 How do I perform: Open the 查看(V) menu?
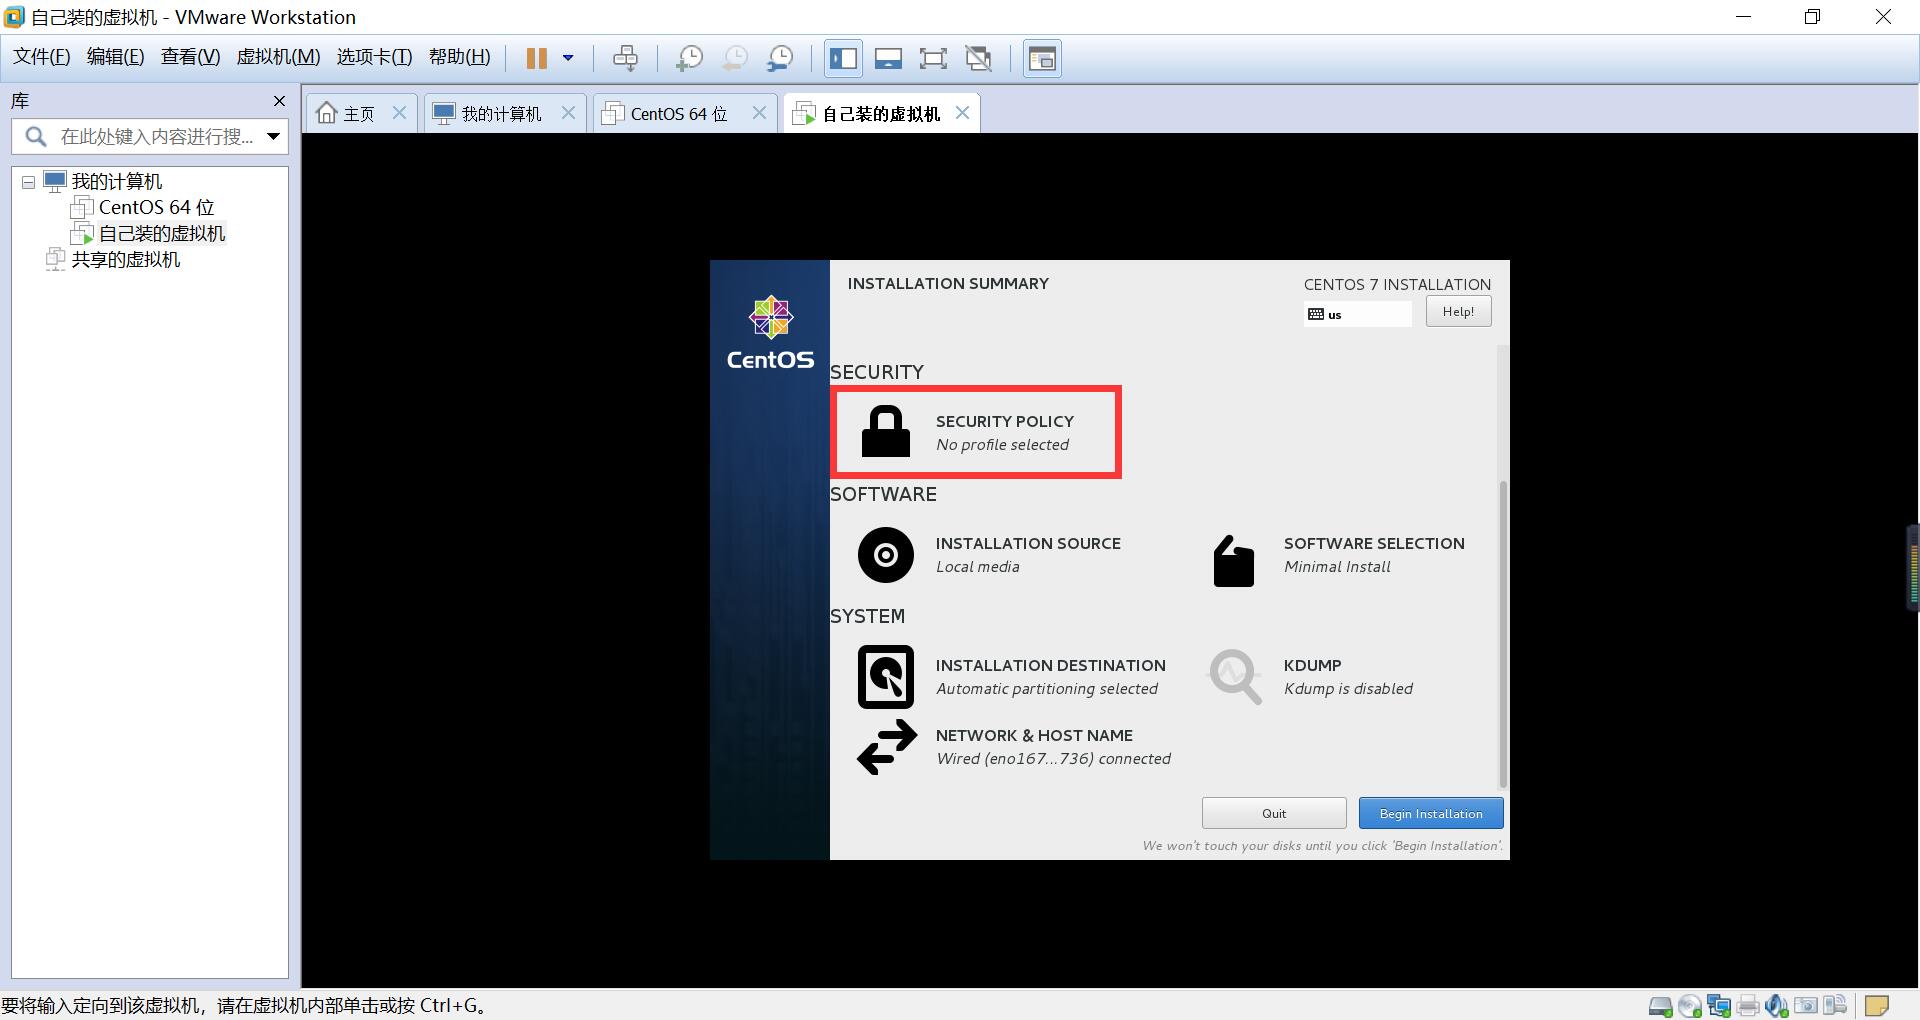190,57
